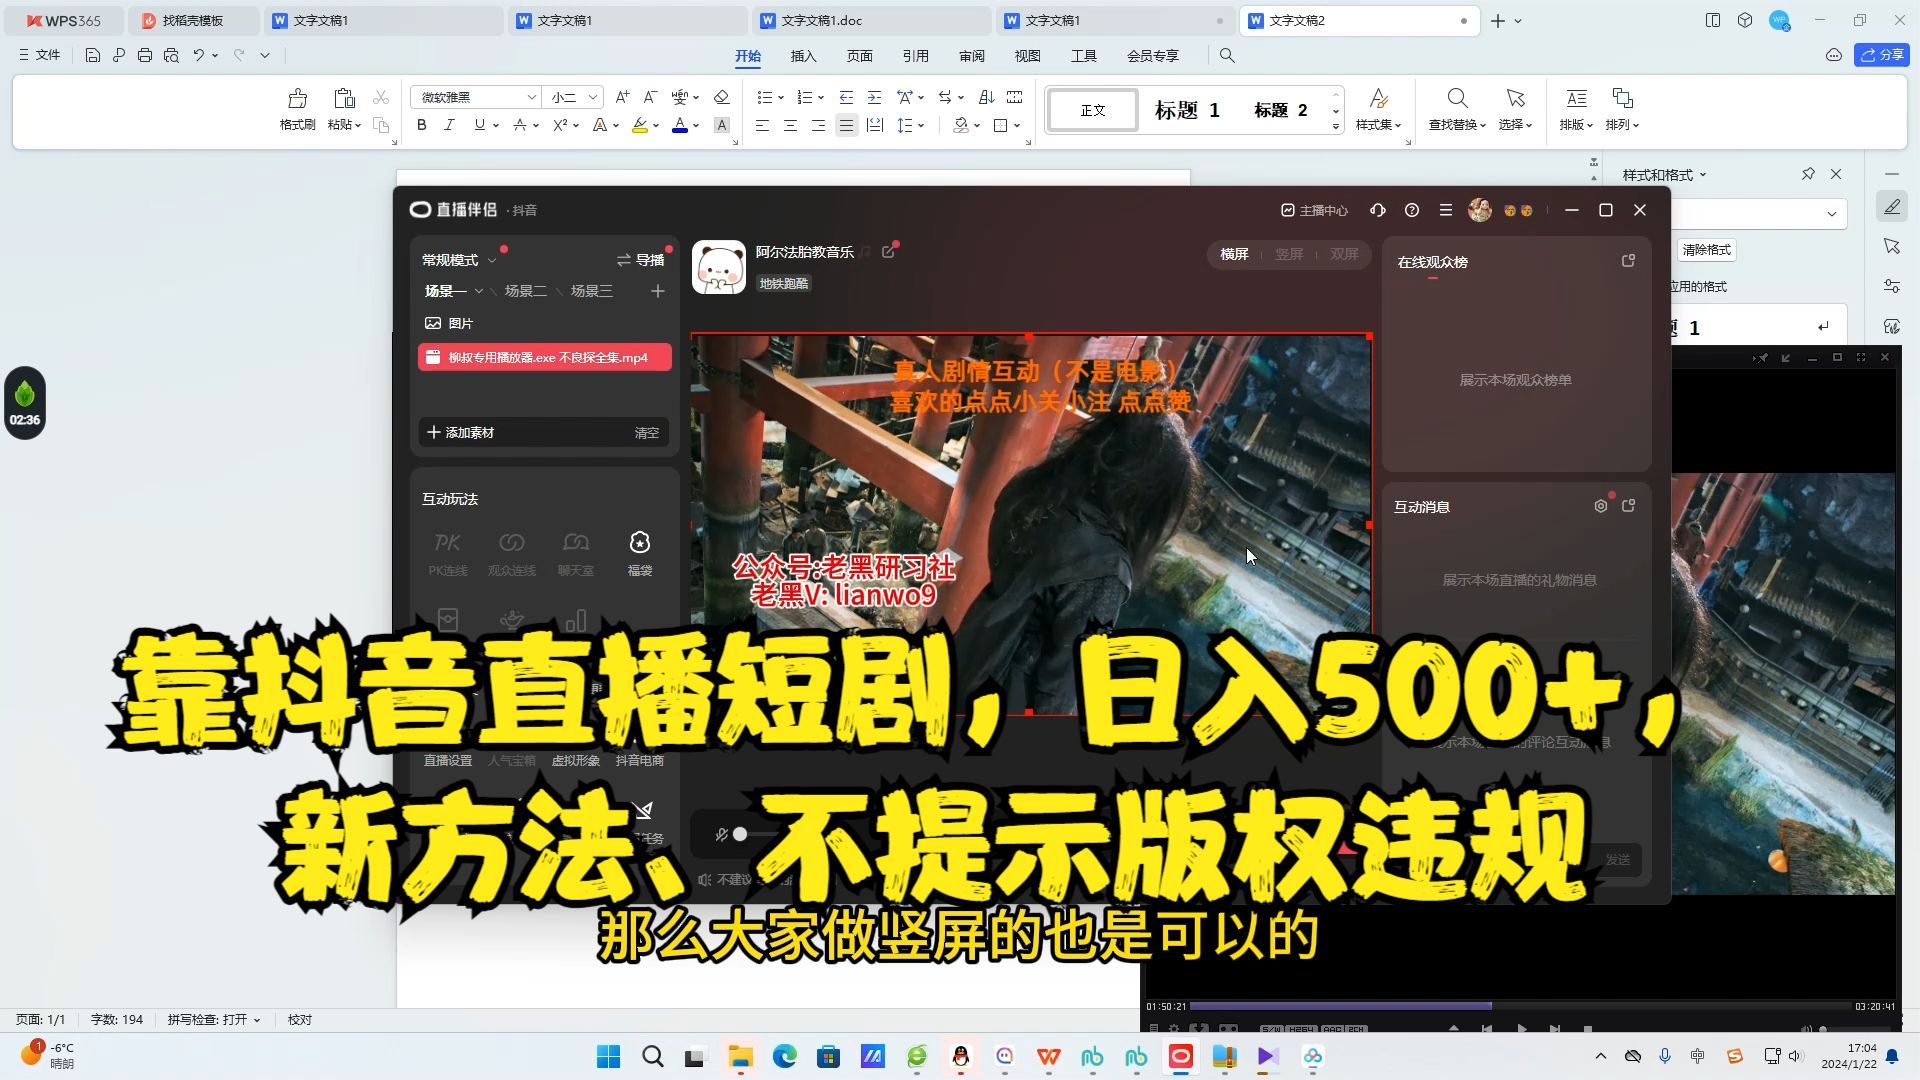Click 添加素材 to add a source

point(460,433)
